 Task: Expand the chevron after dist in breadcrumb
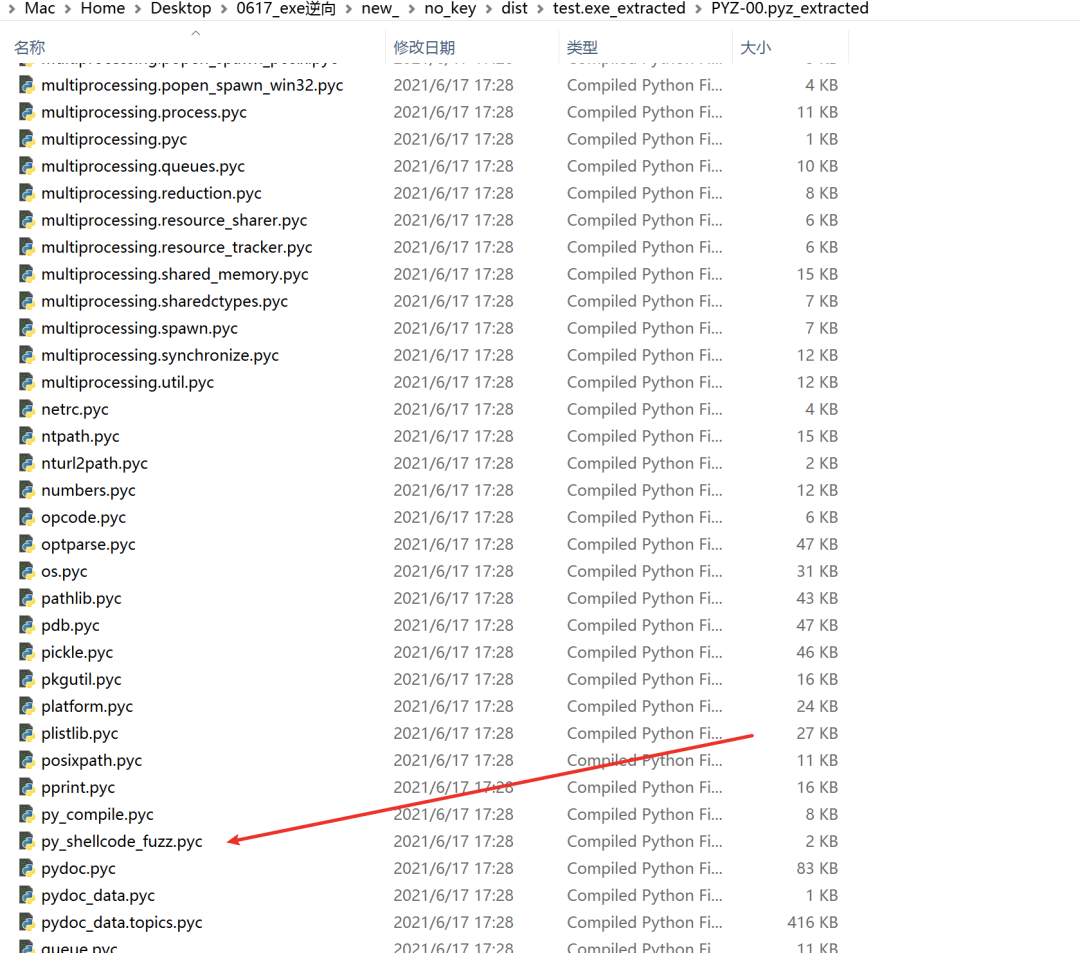pos(541,9)
